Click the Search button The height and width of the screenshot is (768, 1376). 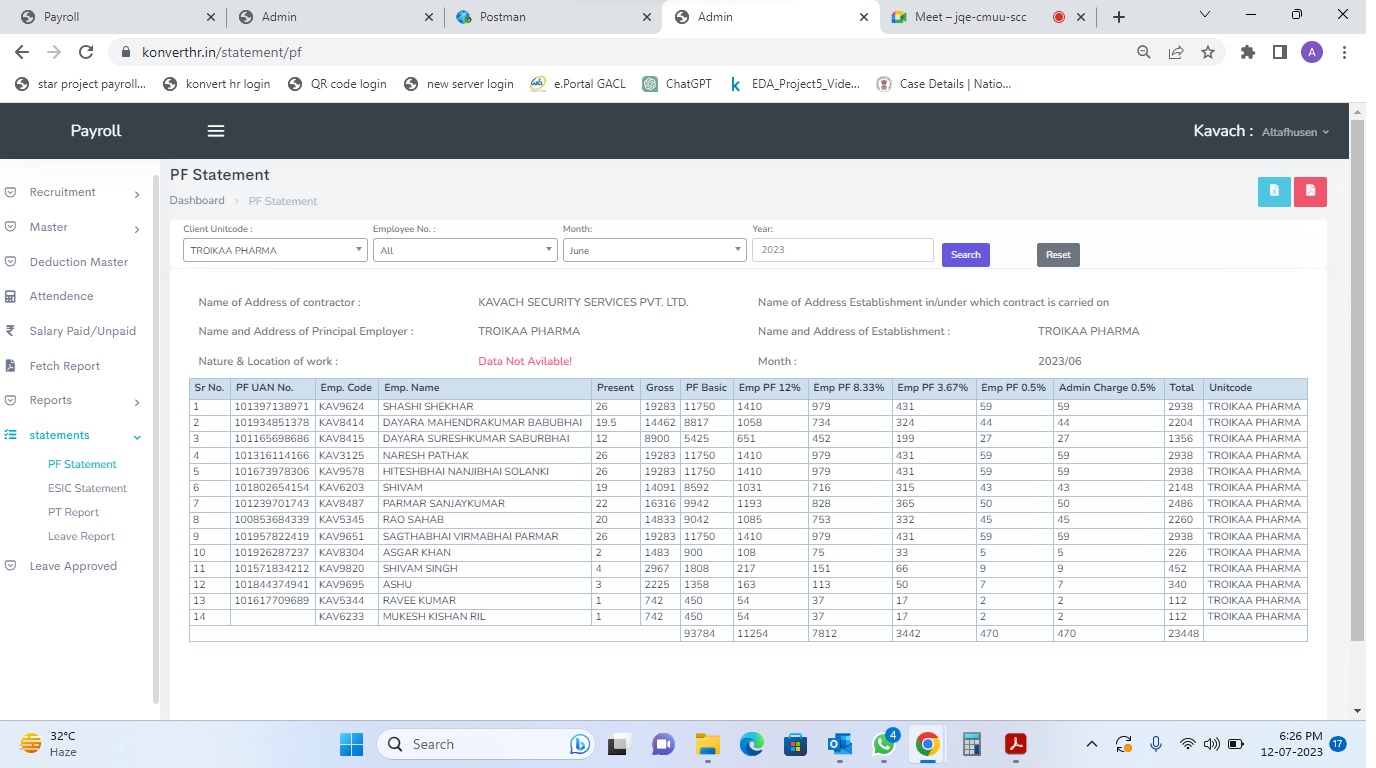click(966, 255)
